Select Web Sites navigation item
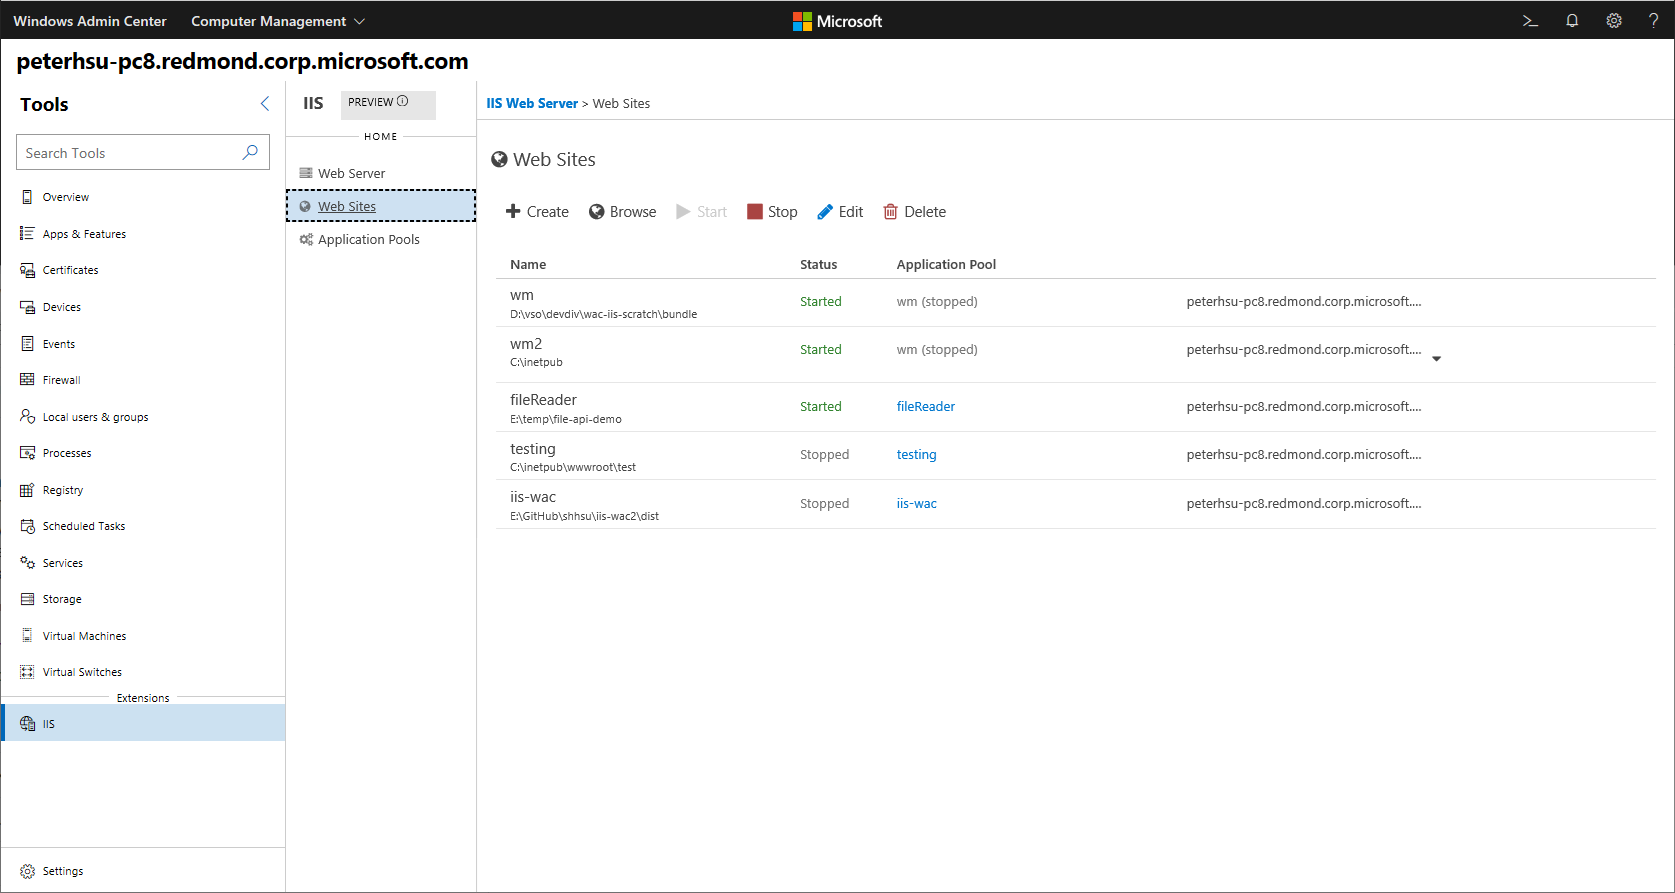Image resolution: width=1675 pixels, height=893 pixels. tap(380, 206)
